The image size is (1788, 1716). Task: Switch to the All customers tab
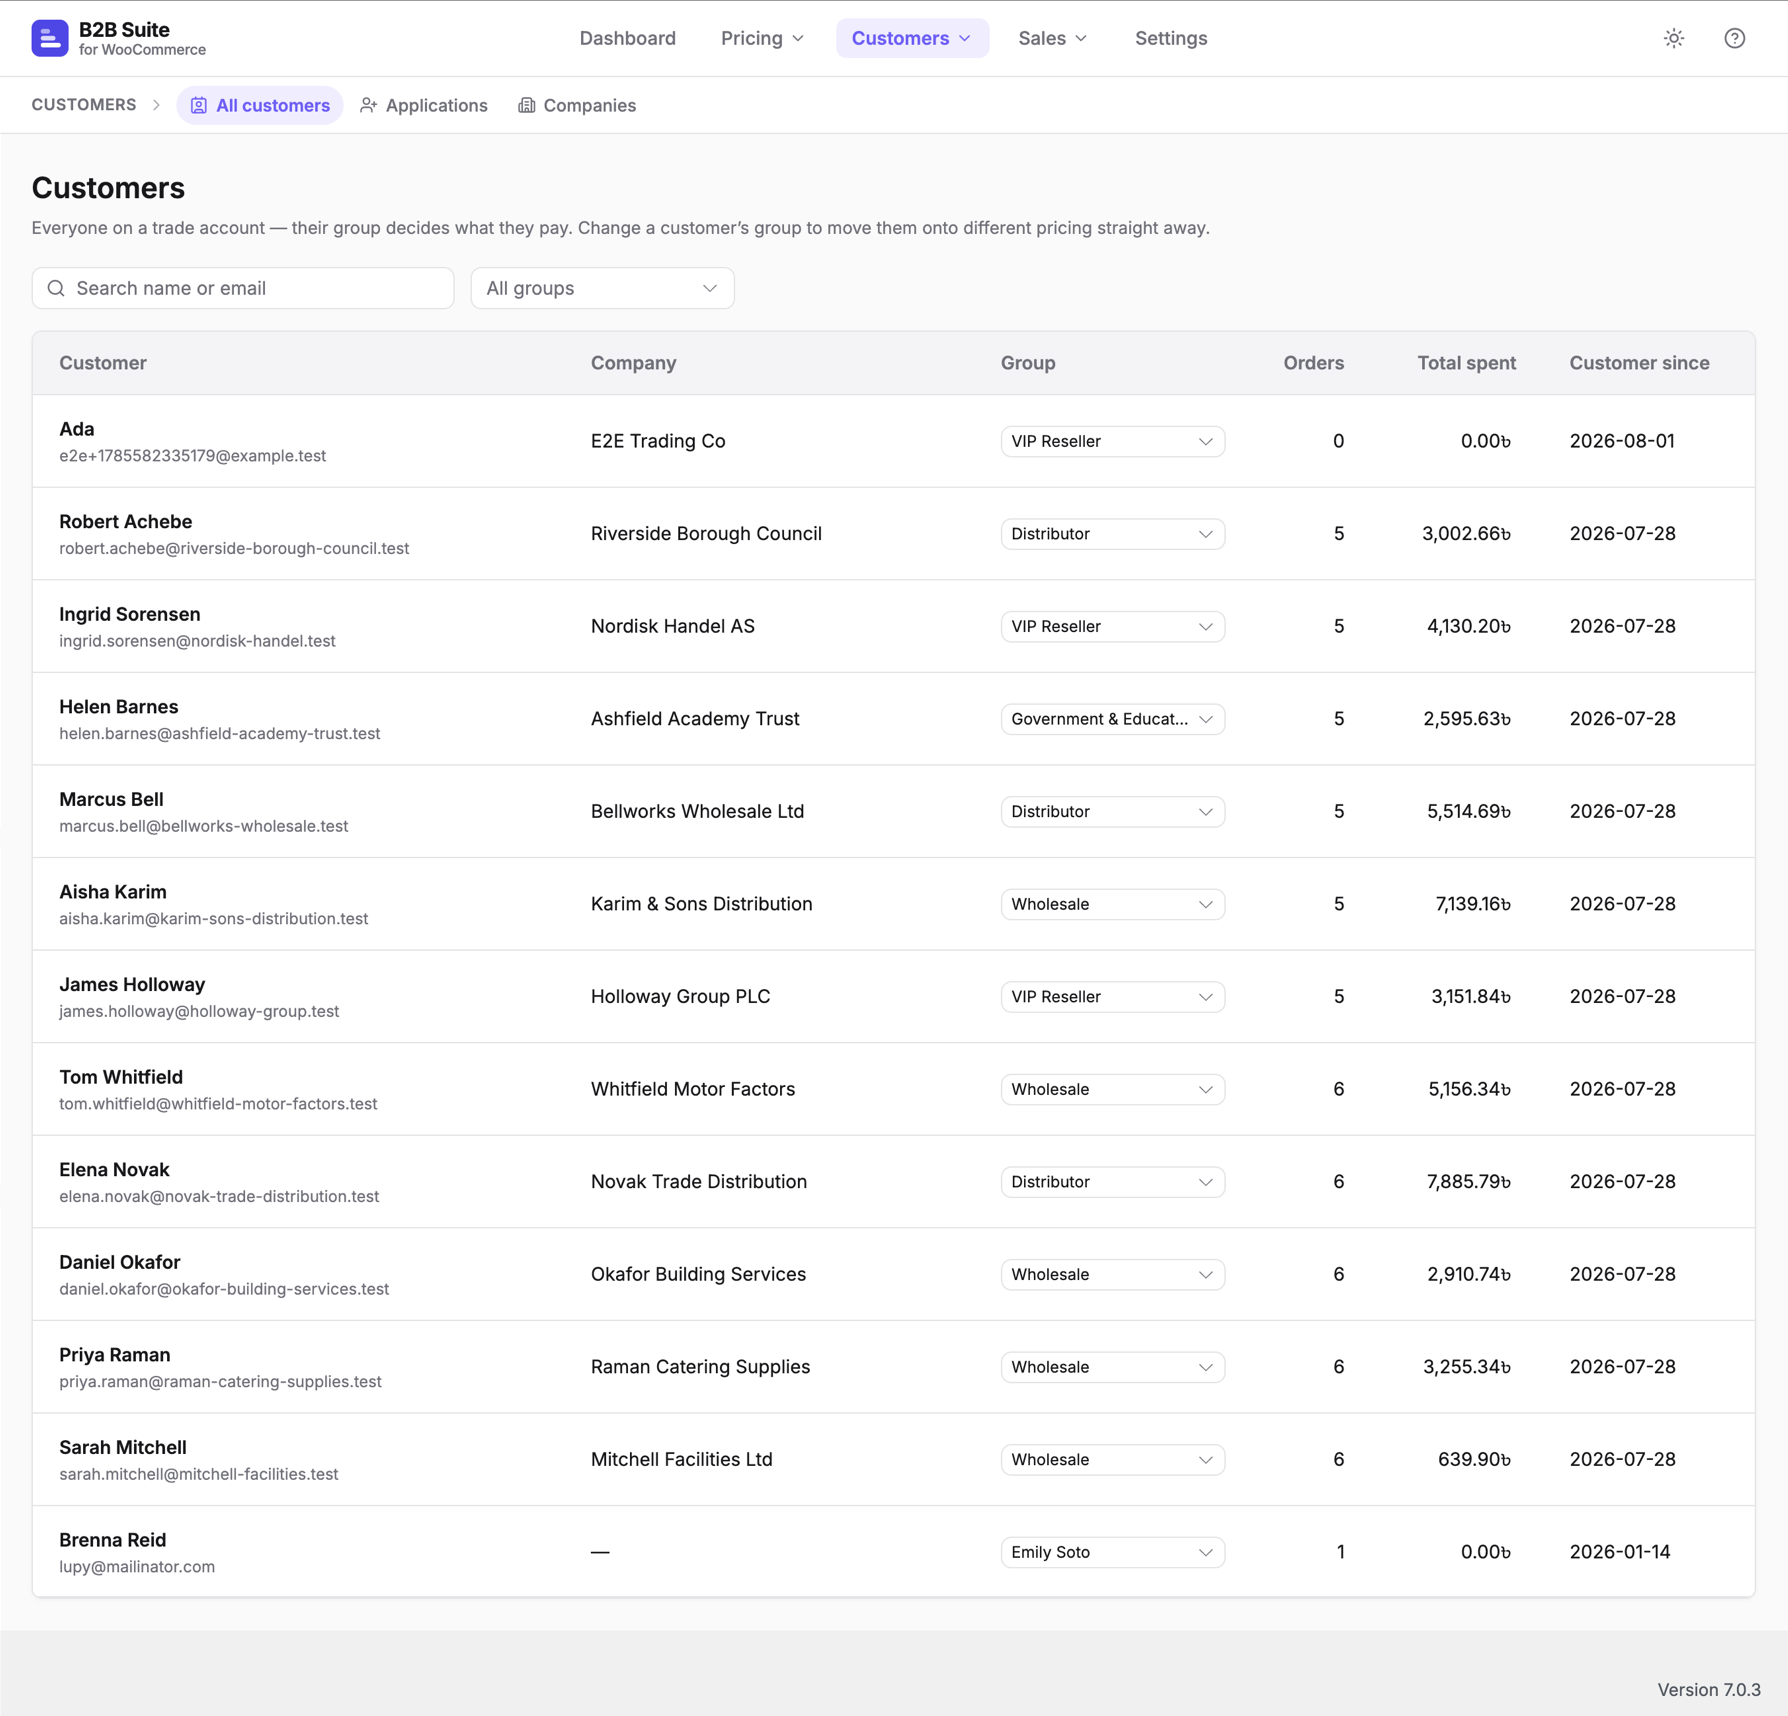point(260,105)
